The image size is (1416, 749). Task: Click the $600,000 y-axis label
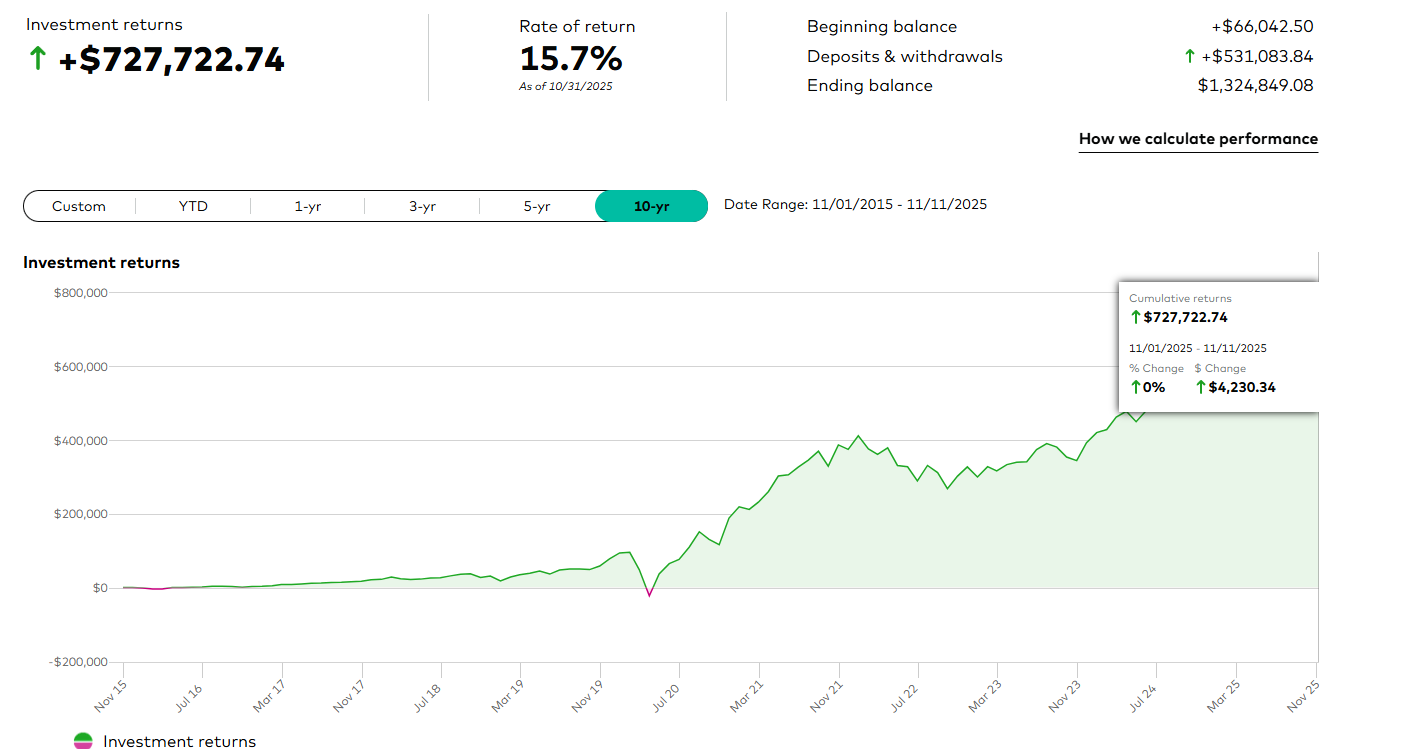click(x=81, y=367)
